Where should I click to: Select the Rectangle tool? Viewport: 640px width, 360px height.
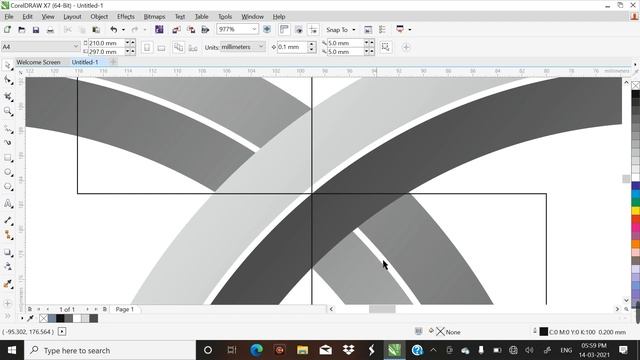(8, 158)
